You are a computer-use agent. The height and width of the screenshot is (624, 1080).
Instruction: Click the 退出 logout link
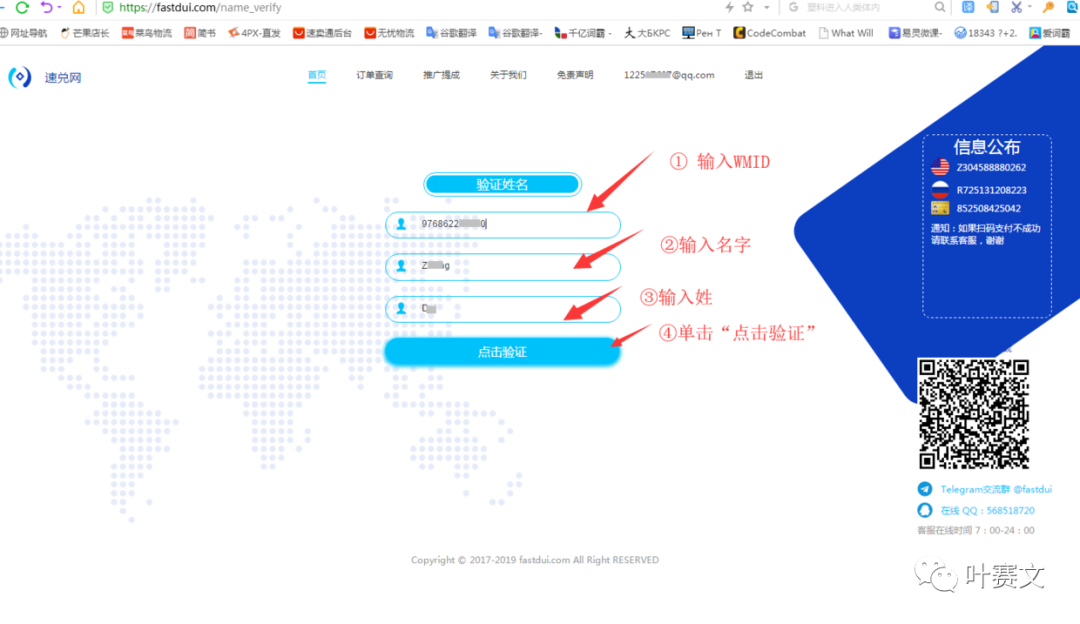[753, 75]
